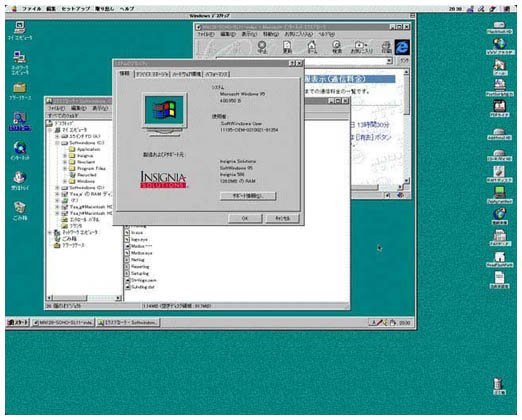Click the Internet Explorer 'e' logo

click(402, 47)
